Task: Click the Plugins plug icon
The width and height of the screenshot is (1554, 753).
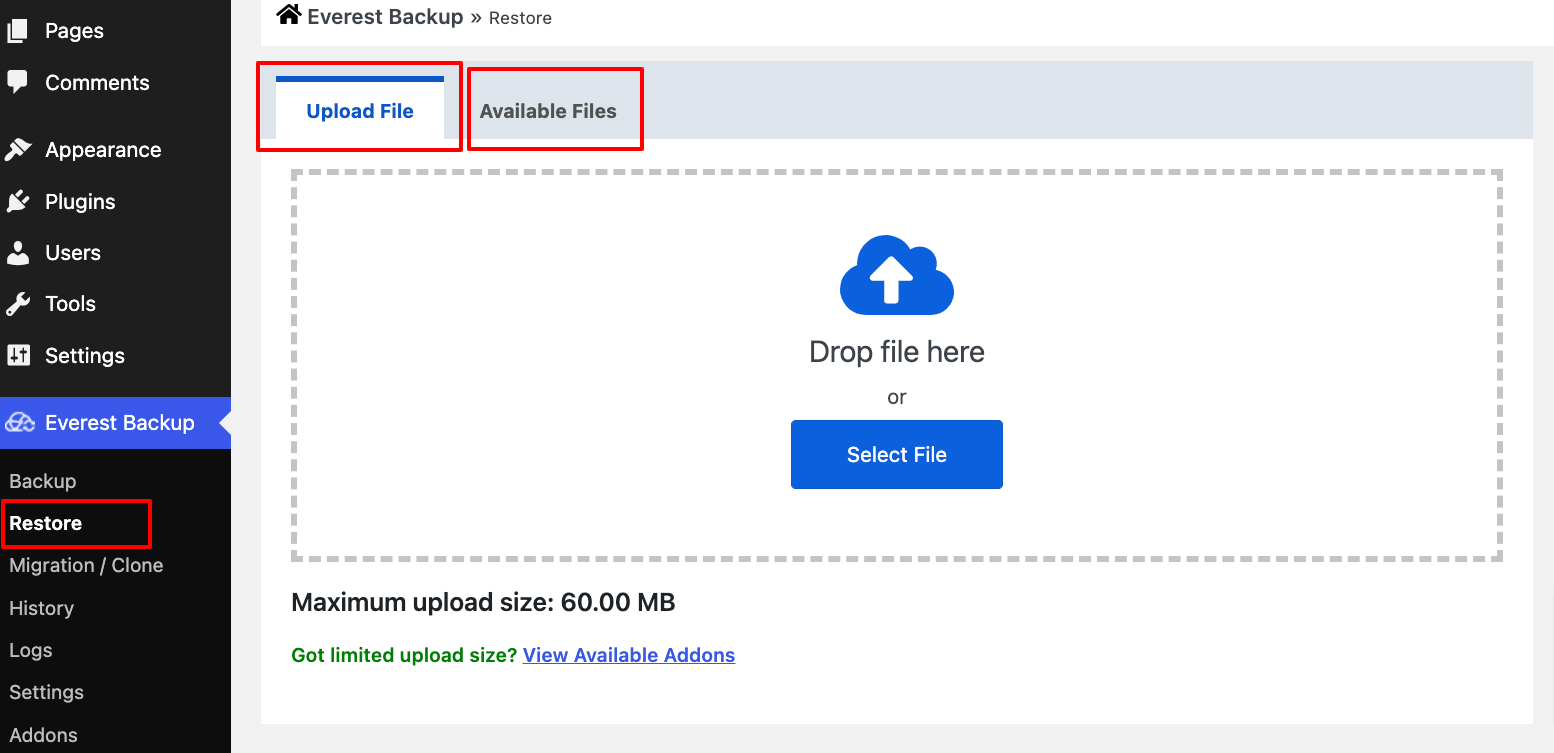Action: 17,200
